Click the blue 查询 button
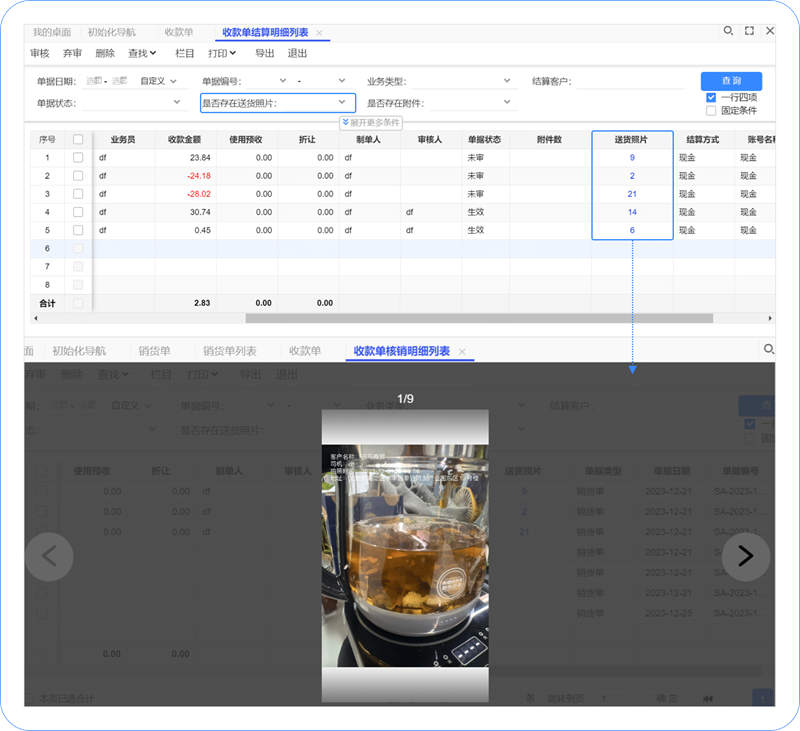 click(x=731, y=81)
